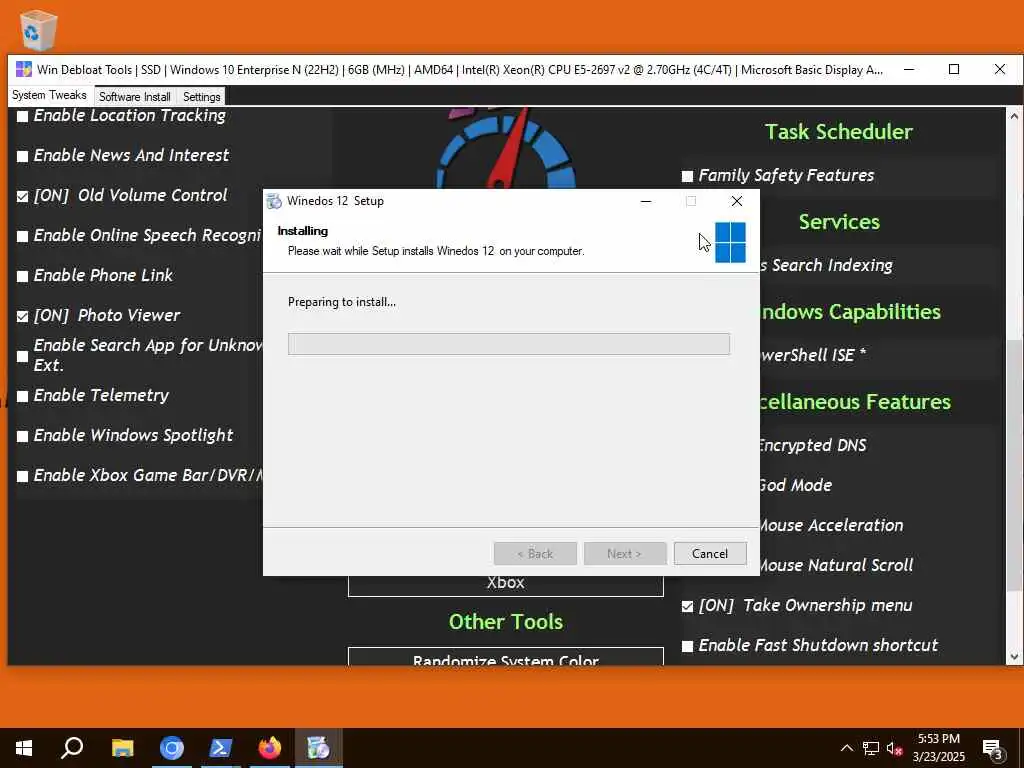Check Family Safety Features box
1024x768 pixels.
687,176
